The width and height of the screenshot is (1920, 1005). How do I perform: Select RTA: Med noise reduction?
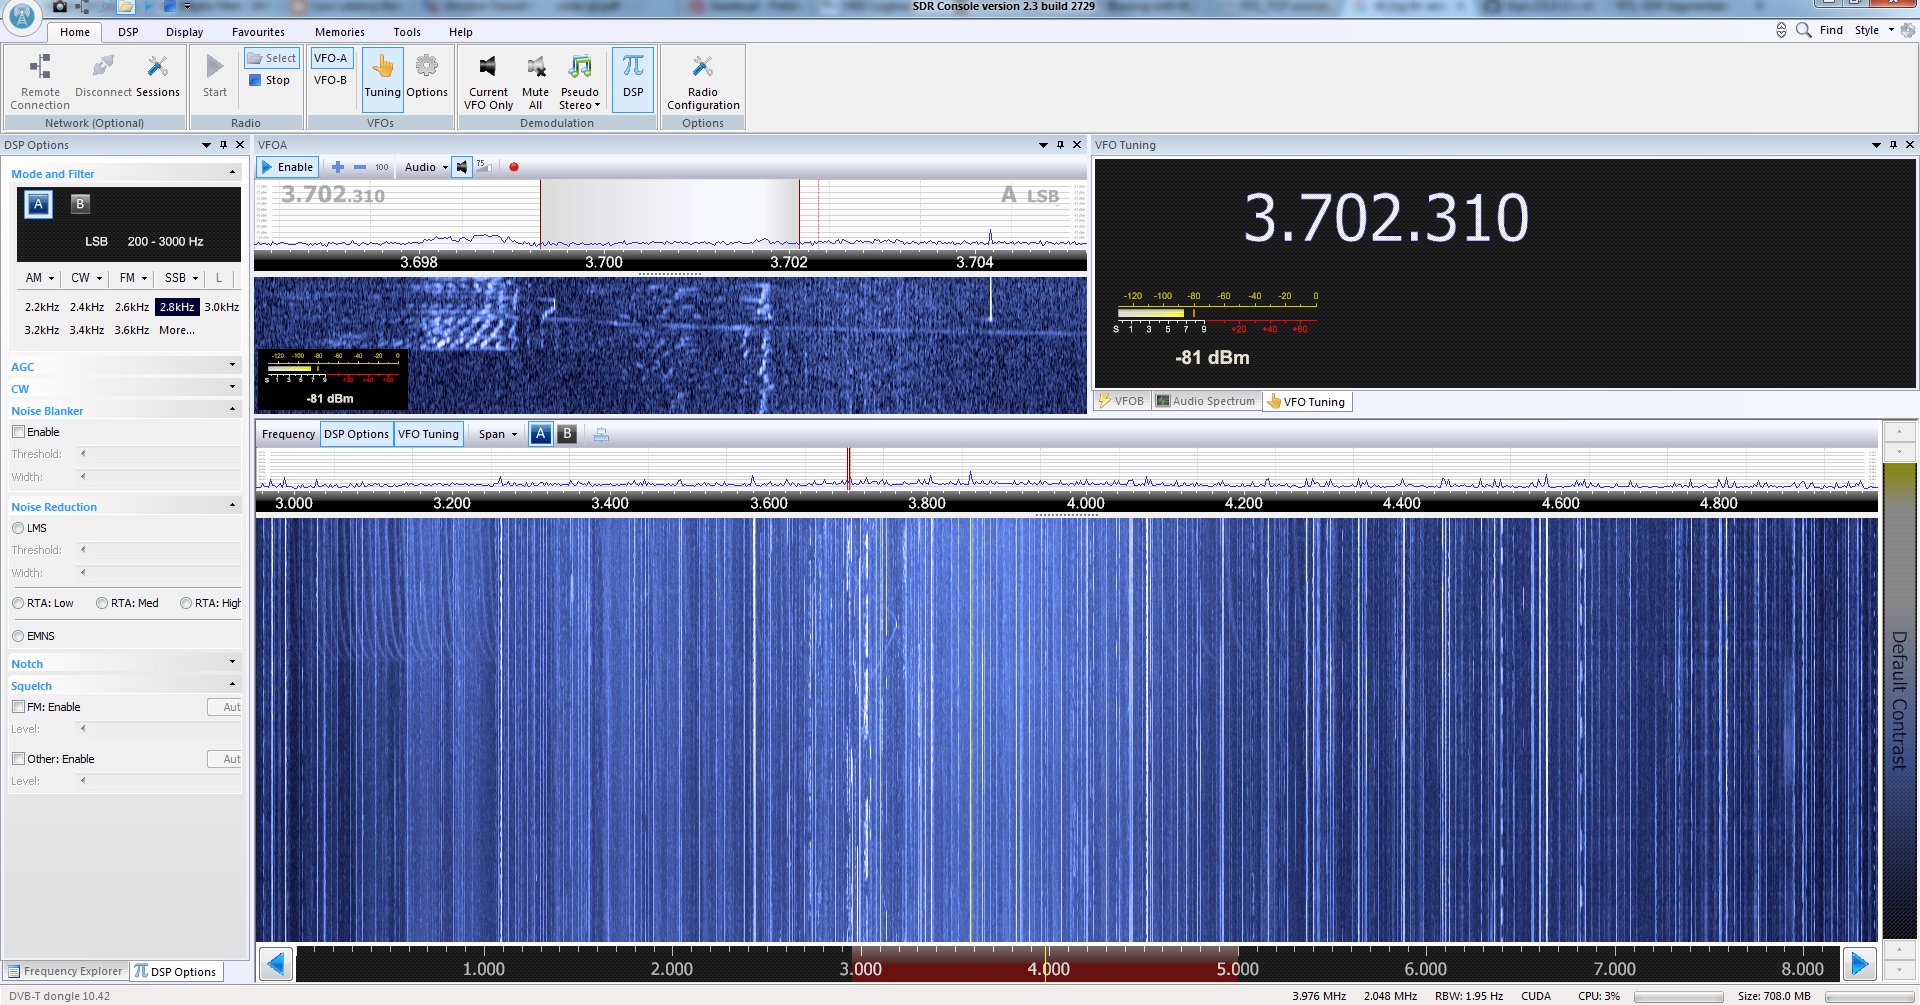[x=102, y=603]
